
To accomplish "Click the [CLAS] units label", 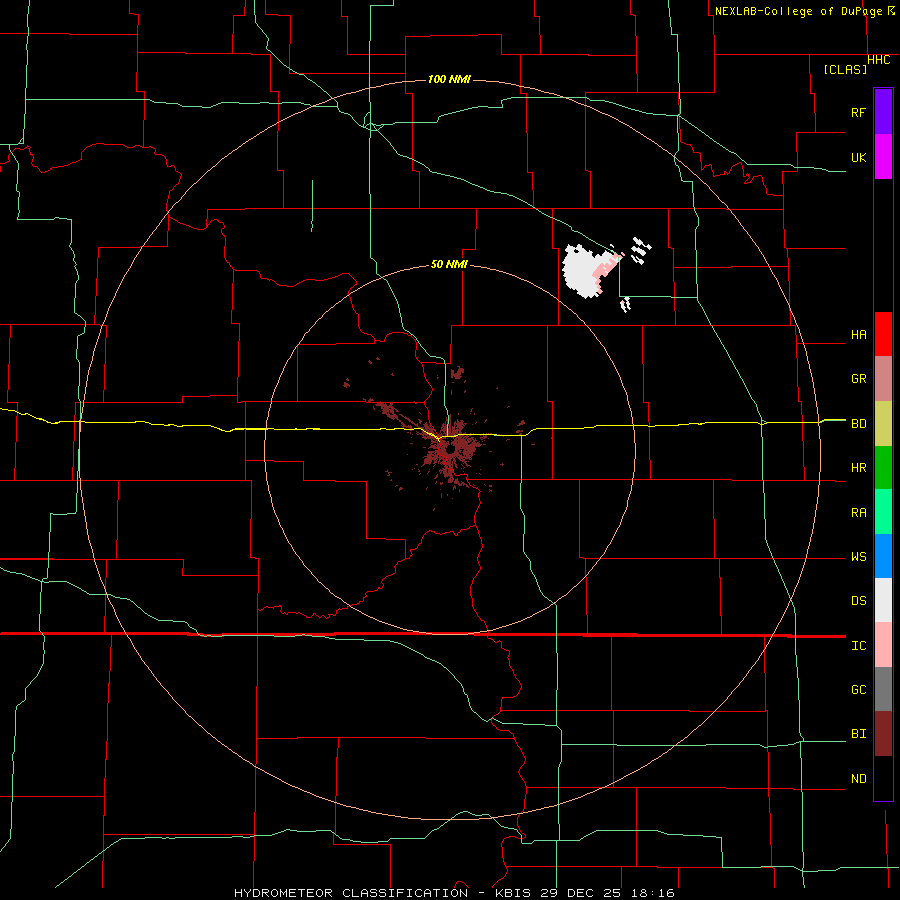I will [x=845, y=70].
